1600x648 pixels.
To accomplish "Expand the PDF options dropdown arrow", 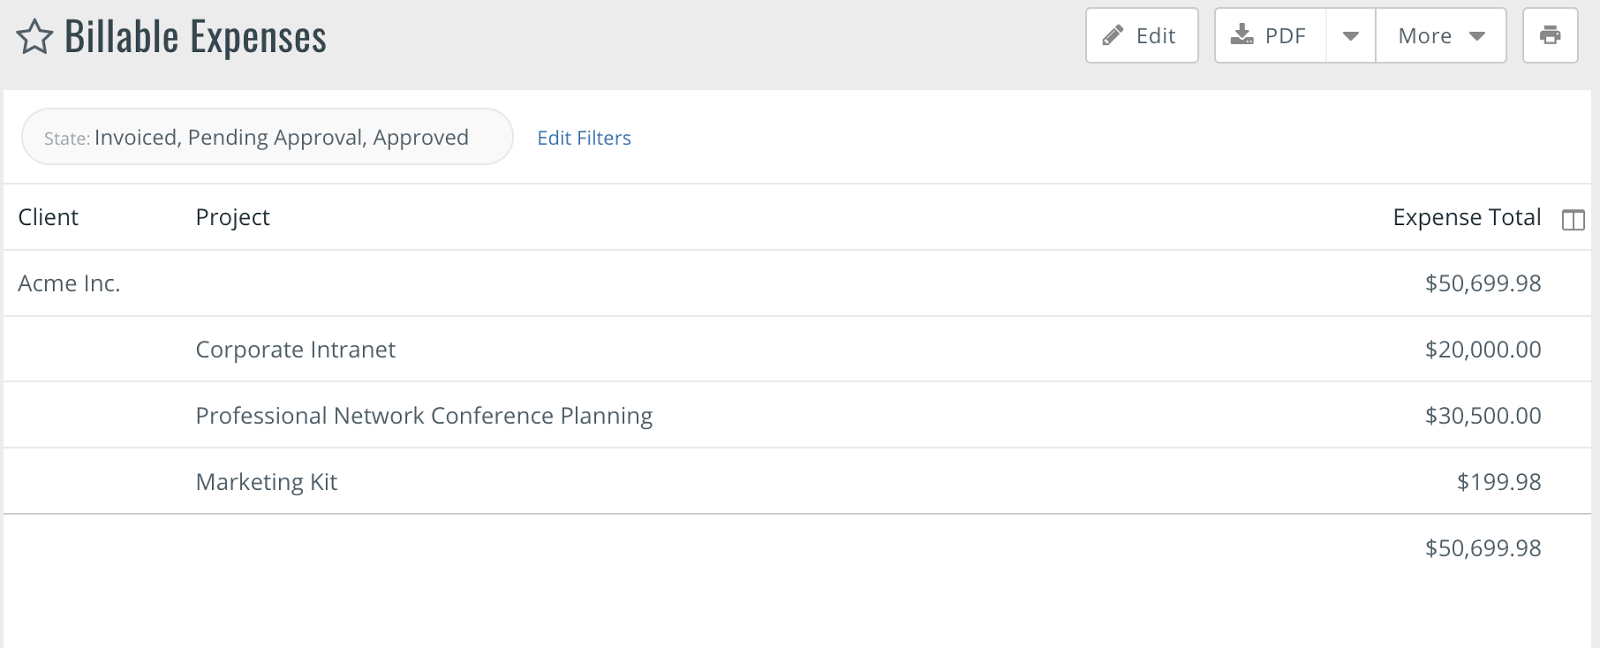I will [x=1351, y=36].
